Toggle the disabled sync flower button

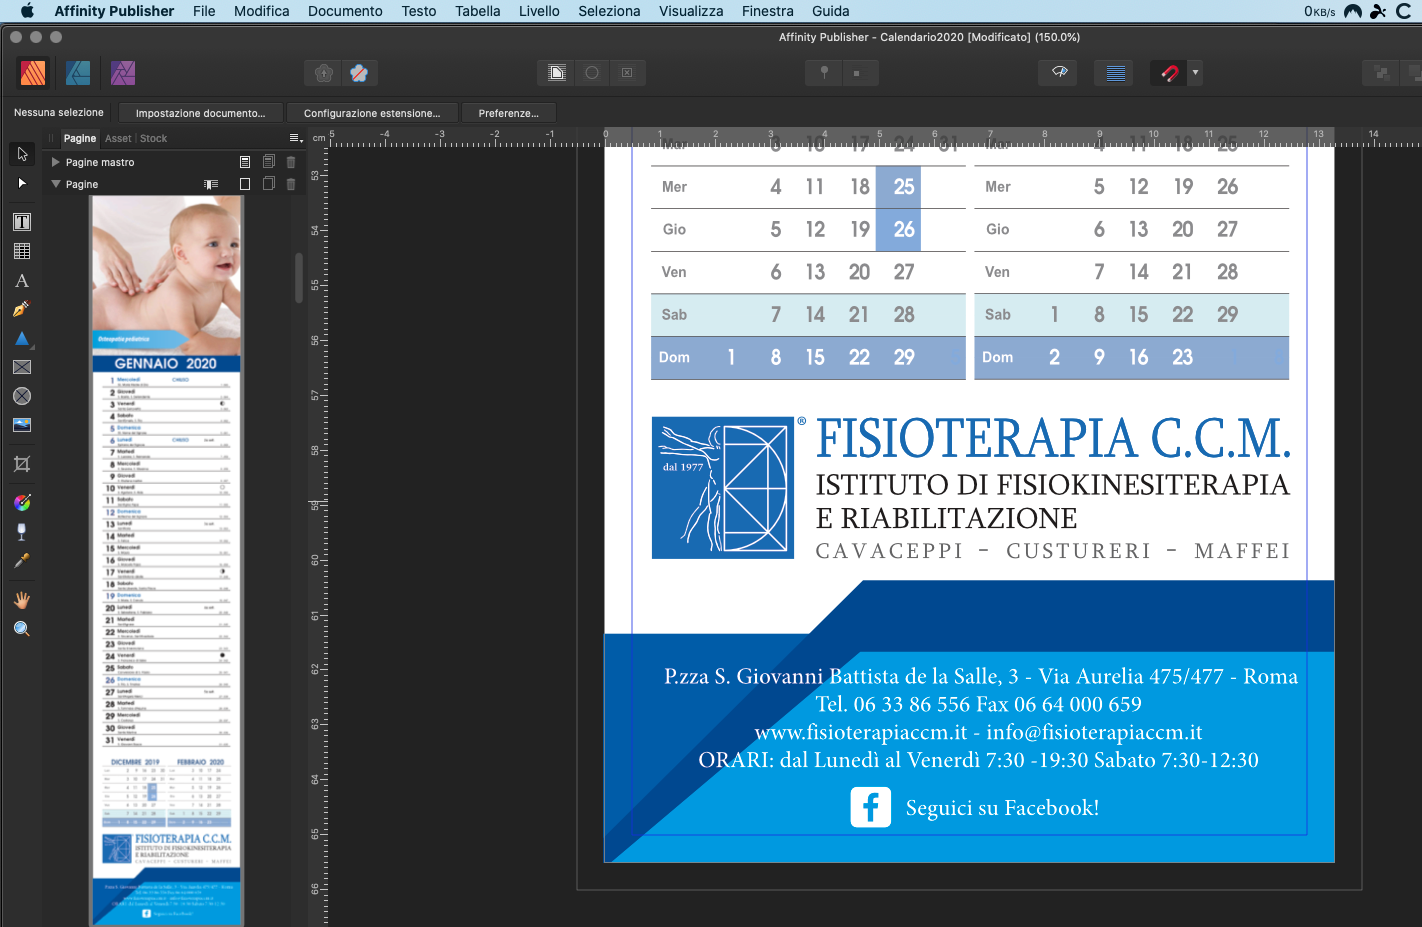[x=359, y=73]
